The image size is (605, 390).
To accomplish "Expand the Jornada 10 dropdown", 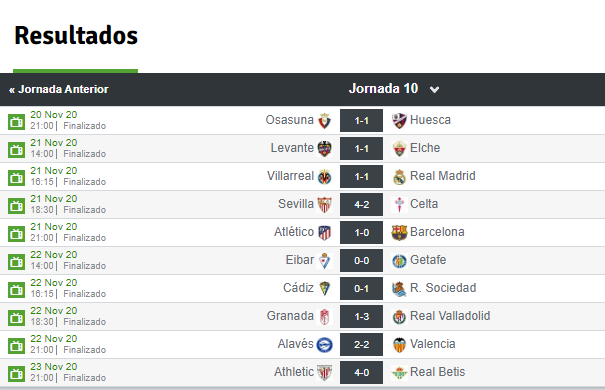I will pos(394,89).
